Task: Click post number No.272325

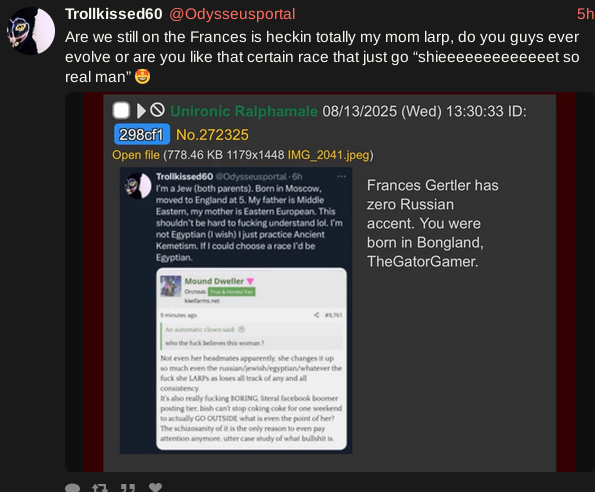Action: (212, 135)
